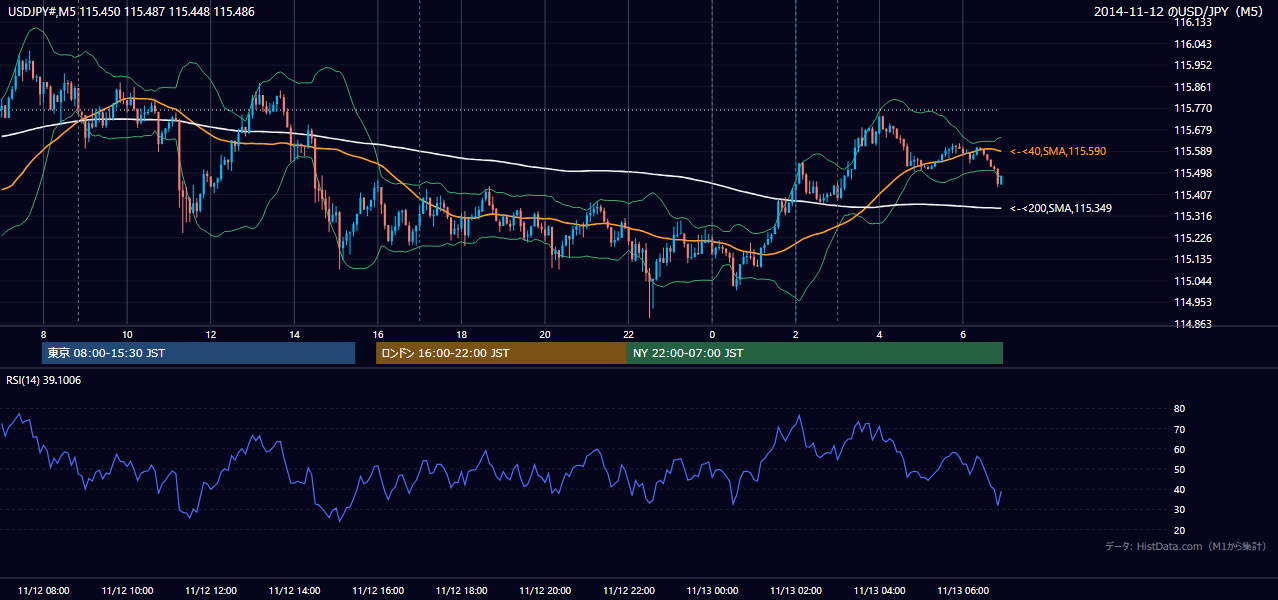1278x600 pixels.
Task: Click the HistData.com data source note
Action: pos(1185,546)
